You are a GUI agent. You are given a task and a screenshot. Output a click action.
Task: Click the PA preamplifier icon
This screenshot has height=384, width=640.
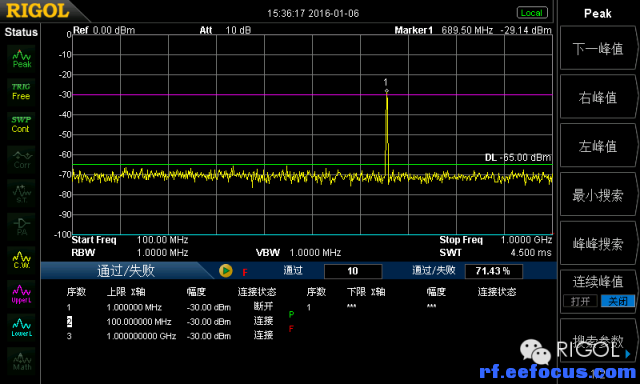click(21, 226)
